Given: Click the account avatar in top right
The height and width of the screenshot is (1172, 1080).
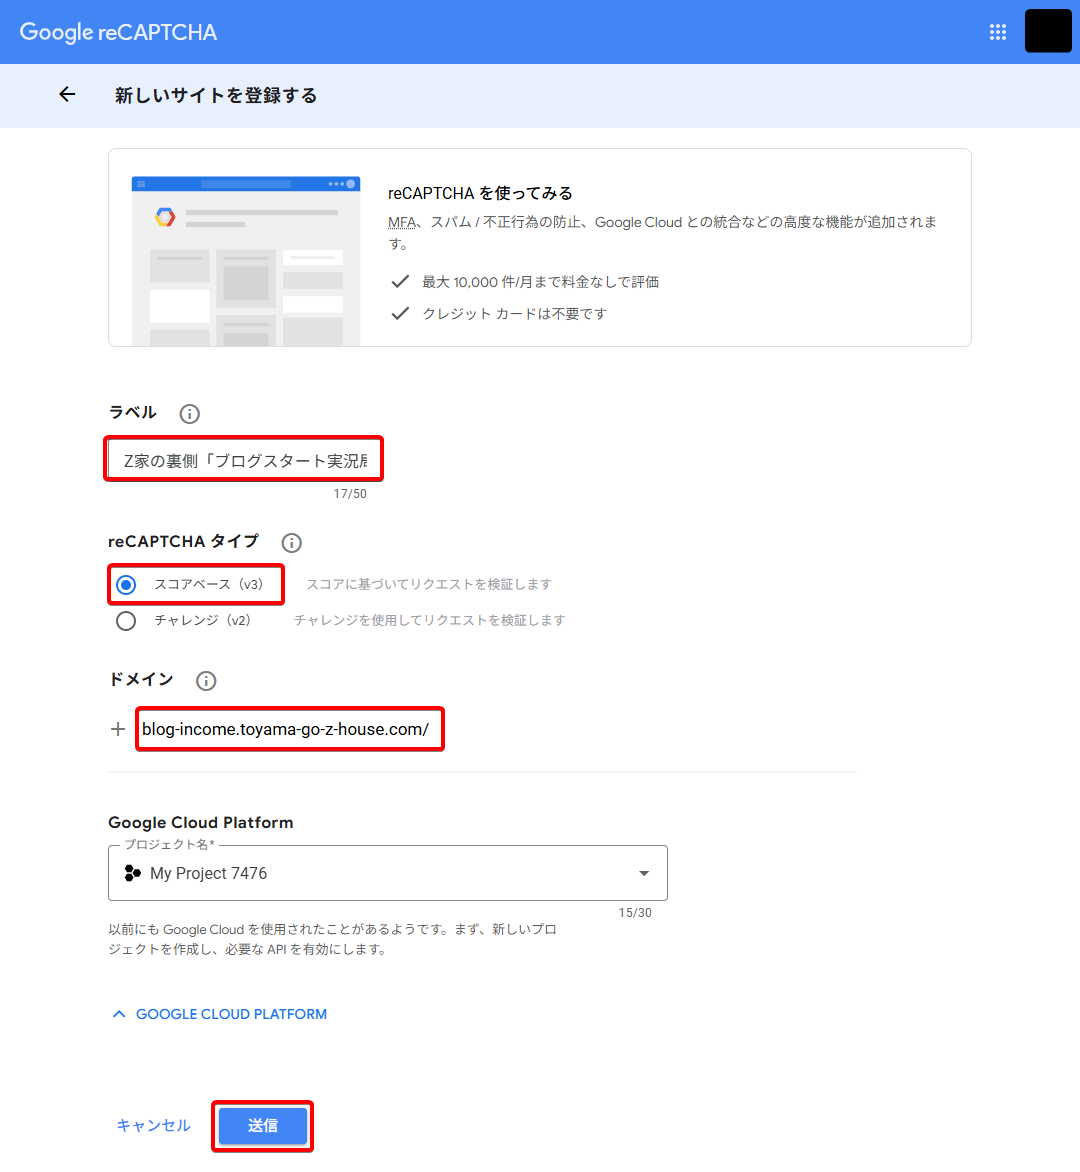Looking at the screenshot, I should click(1047, 32).
